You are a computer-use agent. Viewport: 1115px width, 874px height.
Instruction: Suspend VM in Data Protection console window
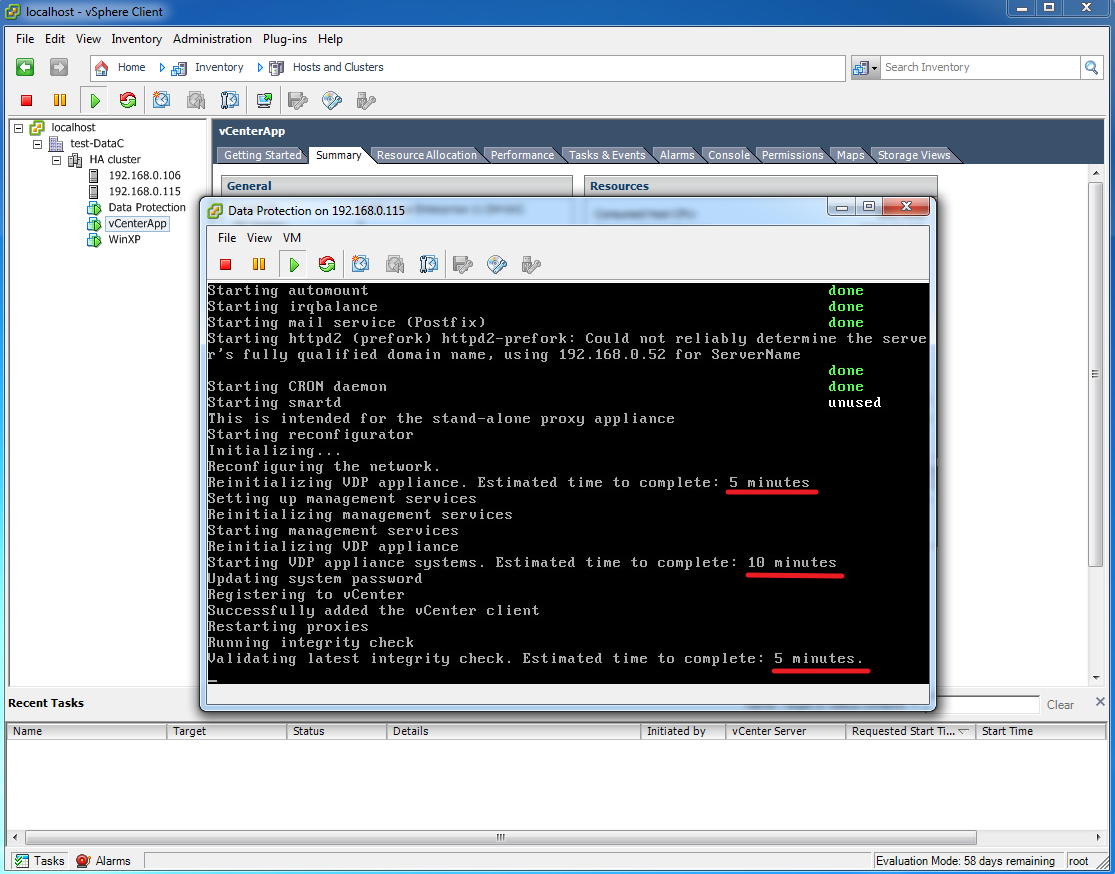pyautogui.click(x=259, y=265)
